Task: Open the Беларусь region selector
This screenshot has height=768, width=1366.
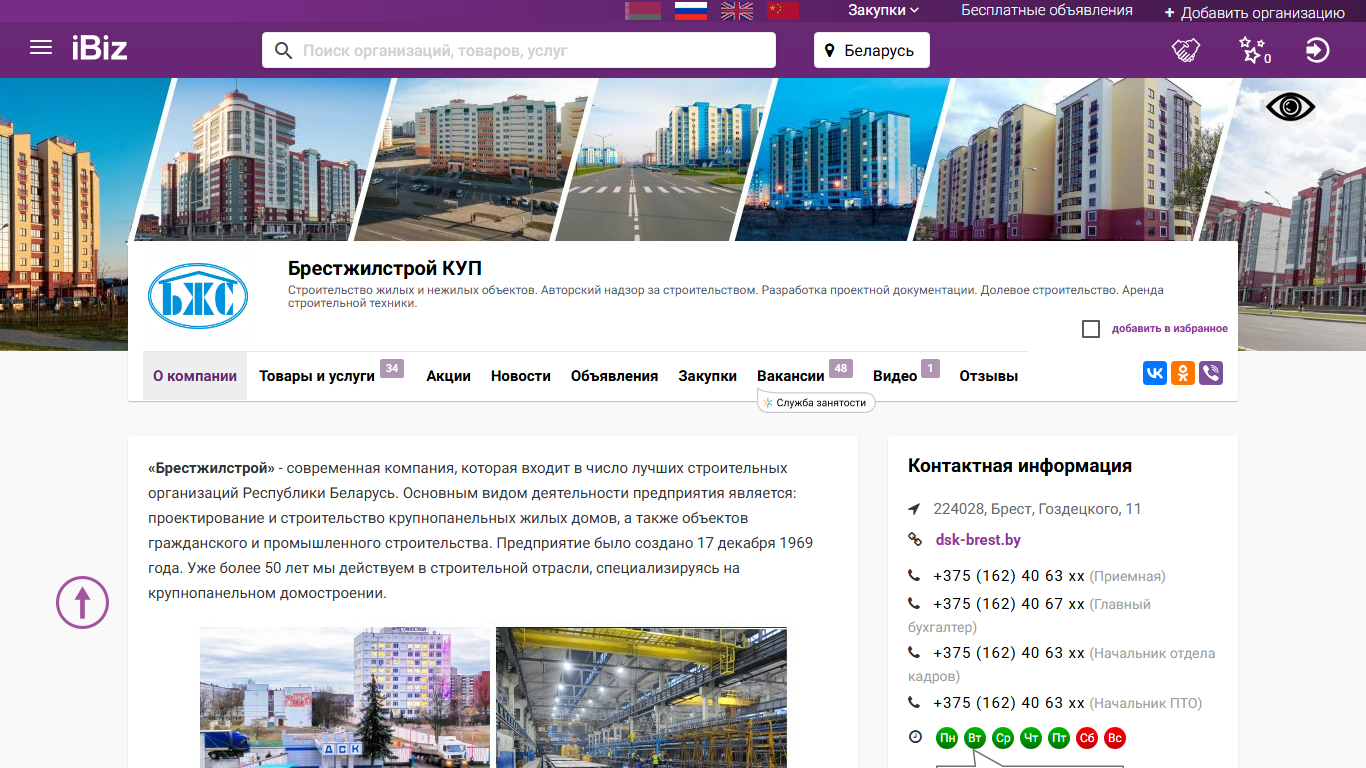Action: point(872,50)
